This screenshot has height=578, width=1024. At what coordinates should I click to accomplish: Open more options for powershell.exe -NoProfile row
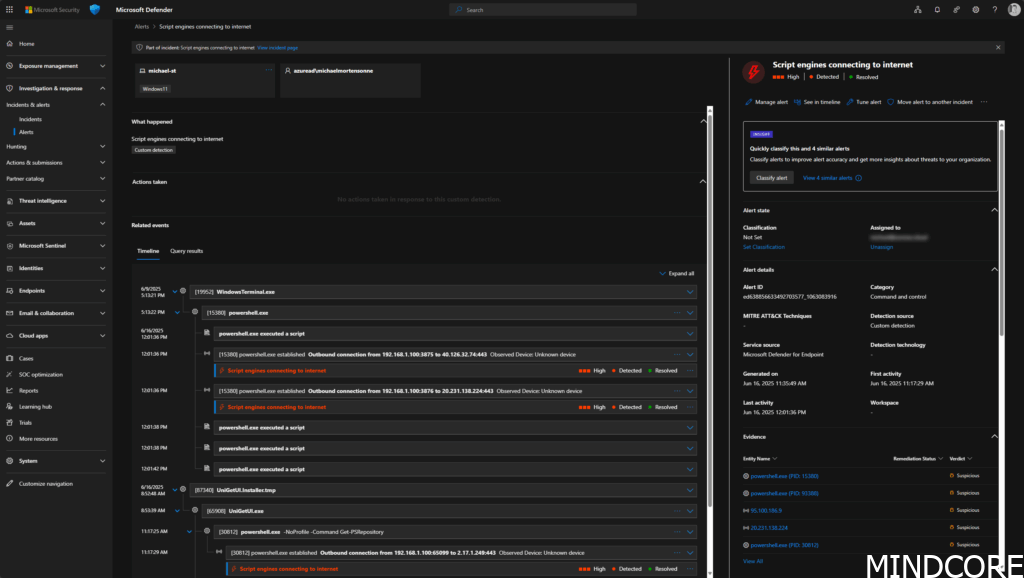click(677, 532)
